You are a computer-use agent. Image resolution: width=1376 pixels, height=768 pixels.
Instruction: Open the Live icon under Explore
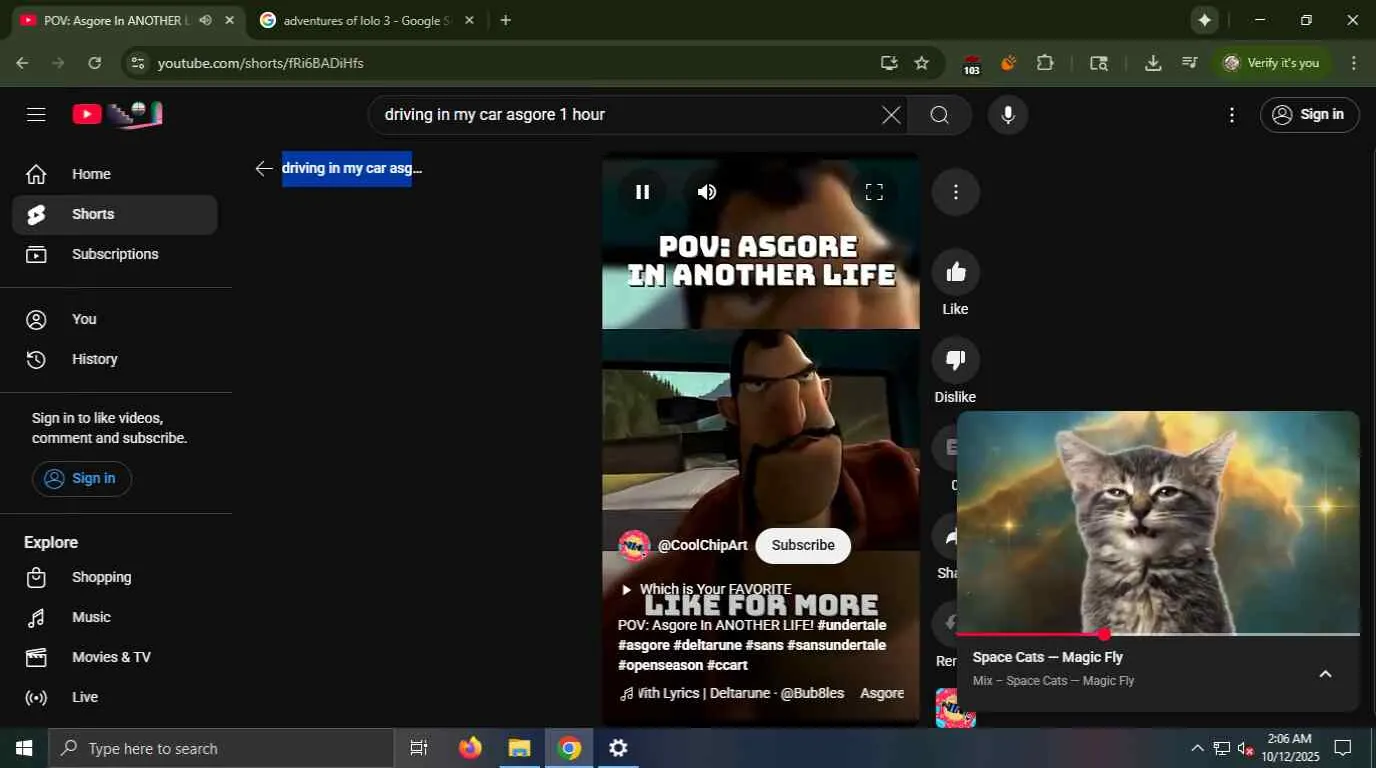[36, 697]
